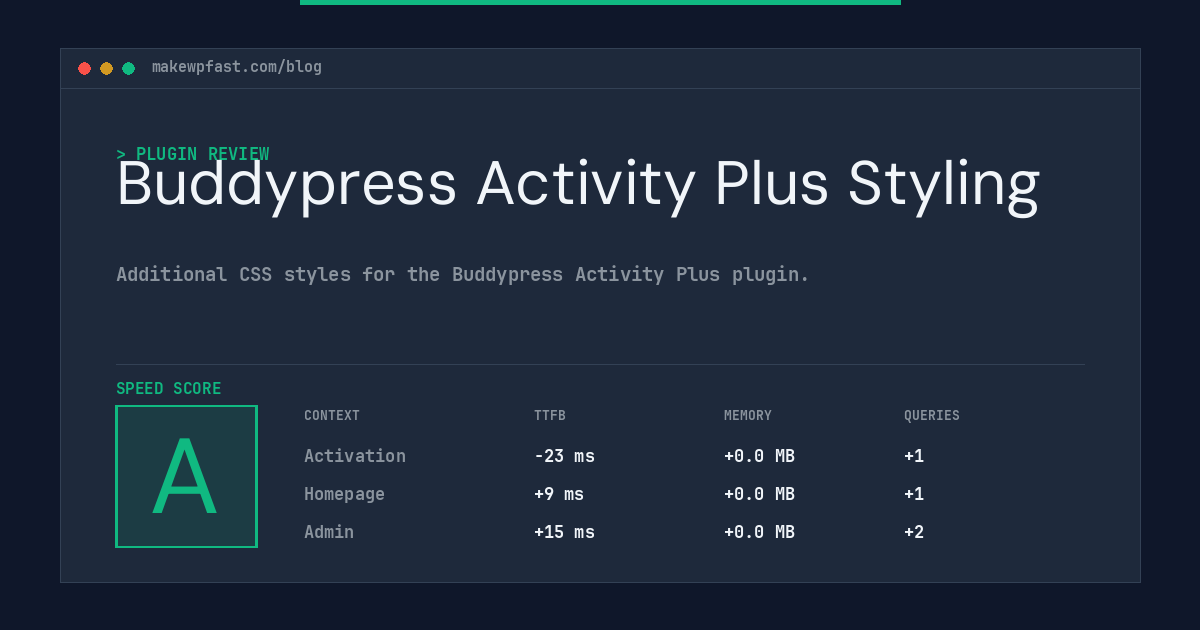The height and width of the screenshot is (630, 1200).
Task: Click the Activation memory +0.0 MB value
Action: pyautogui.click(x=759, y=456)
